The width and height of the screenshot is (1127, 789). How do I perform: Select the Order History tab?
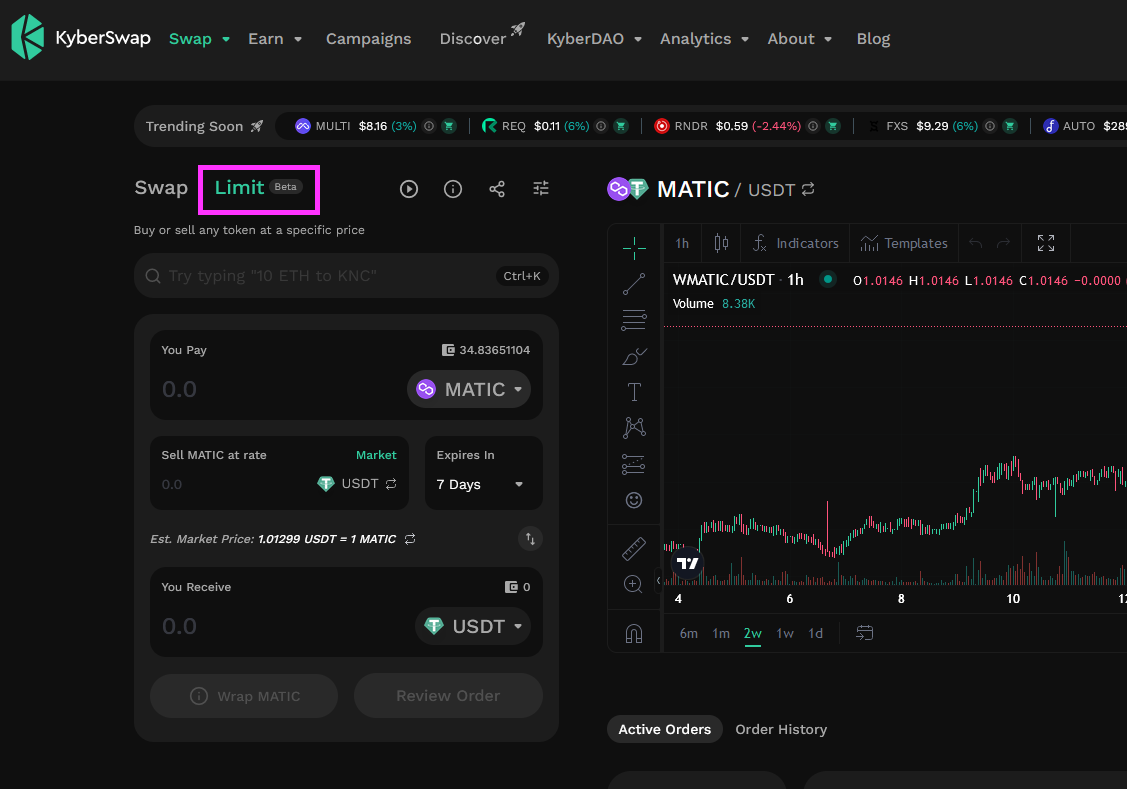781,729
